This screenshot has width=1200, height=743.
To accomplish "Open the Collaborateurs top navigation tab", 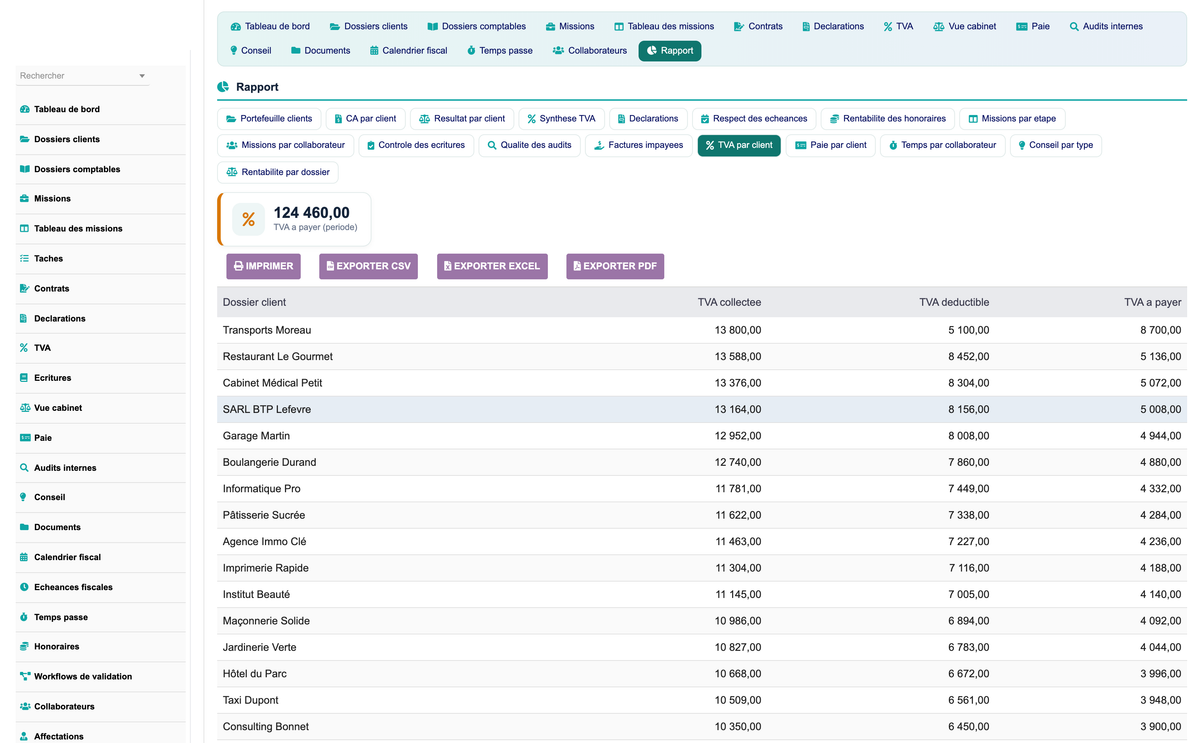I will 590,50.
